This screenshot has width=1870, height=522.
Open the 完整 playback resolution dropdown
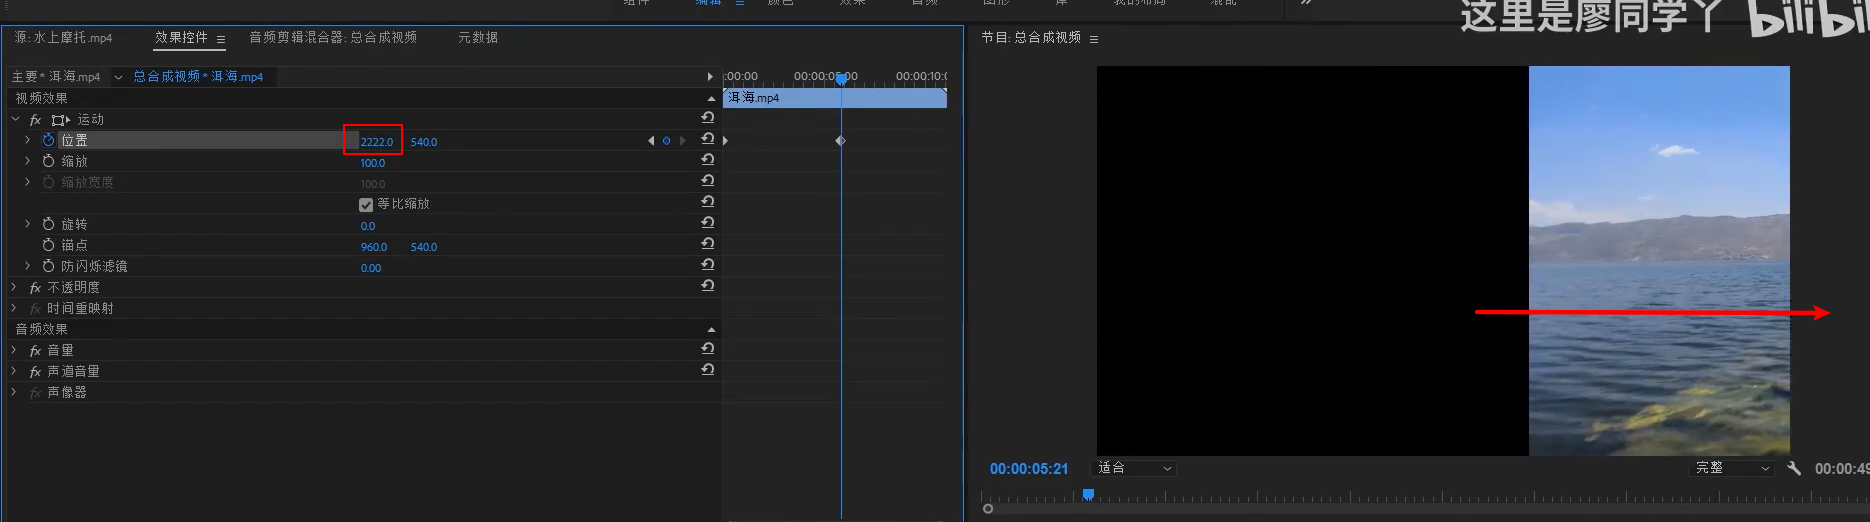pyautogui.click(x=1732, y=468)
